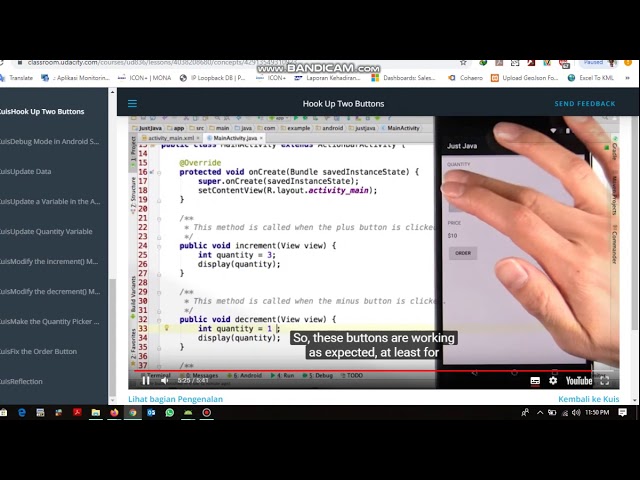Open lesson Update a Variable in the A...
Viewport: 640px width, 480px height.
point(50,202)
